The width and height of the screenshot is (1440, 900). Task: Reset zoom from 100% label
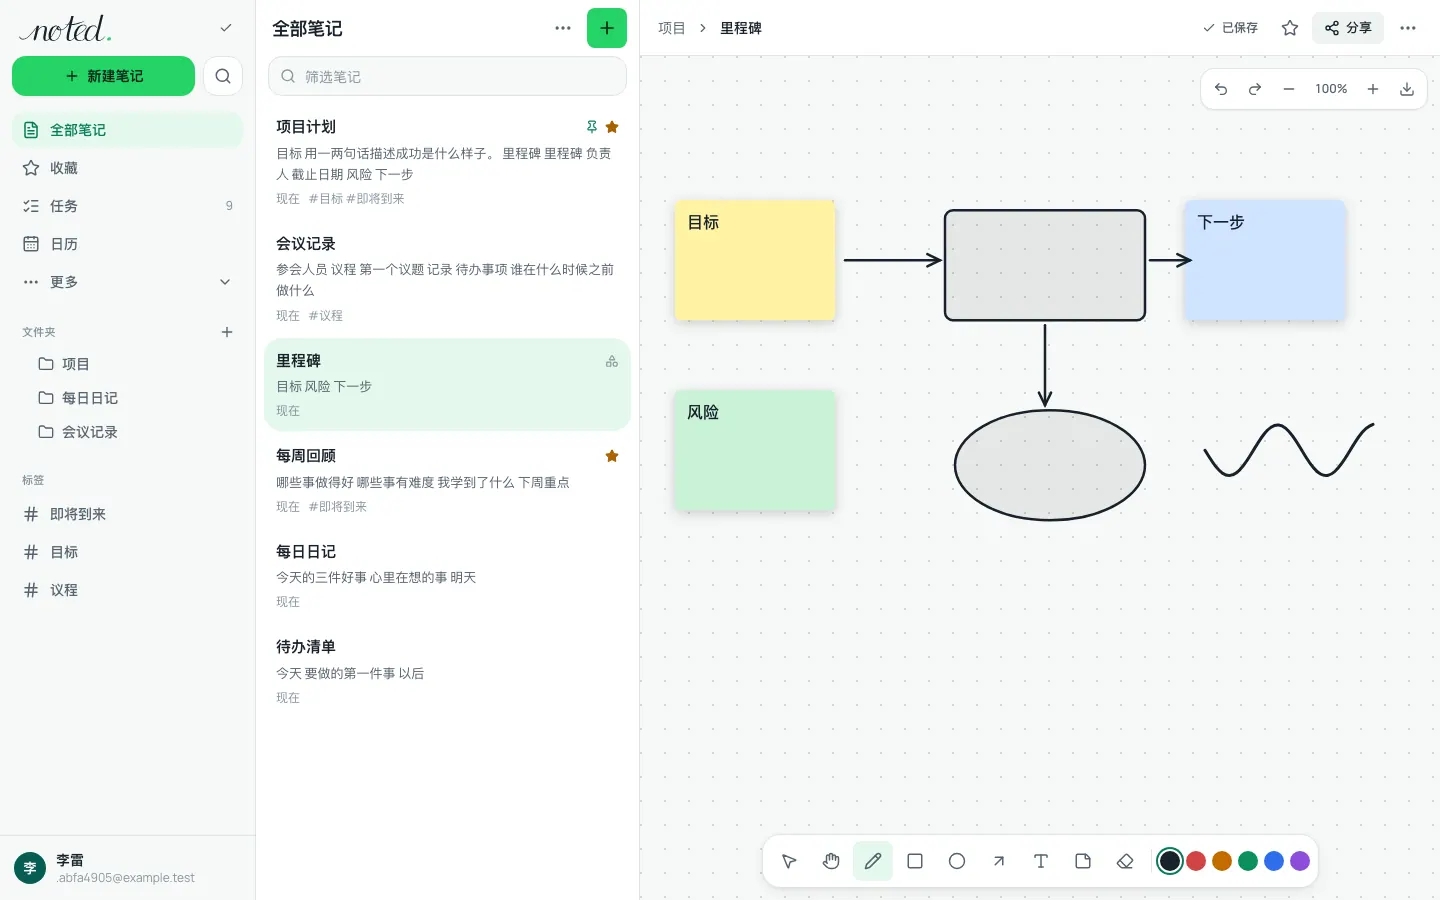1331,89
